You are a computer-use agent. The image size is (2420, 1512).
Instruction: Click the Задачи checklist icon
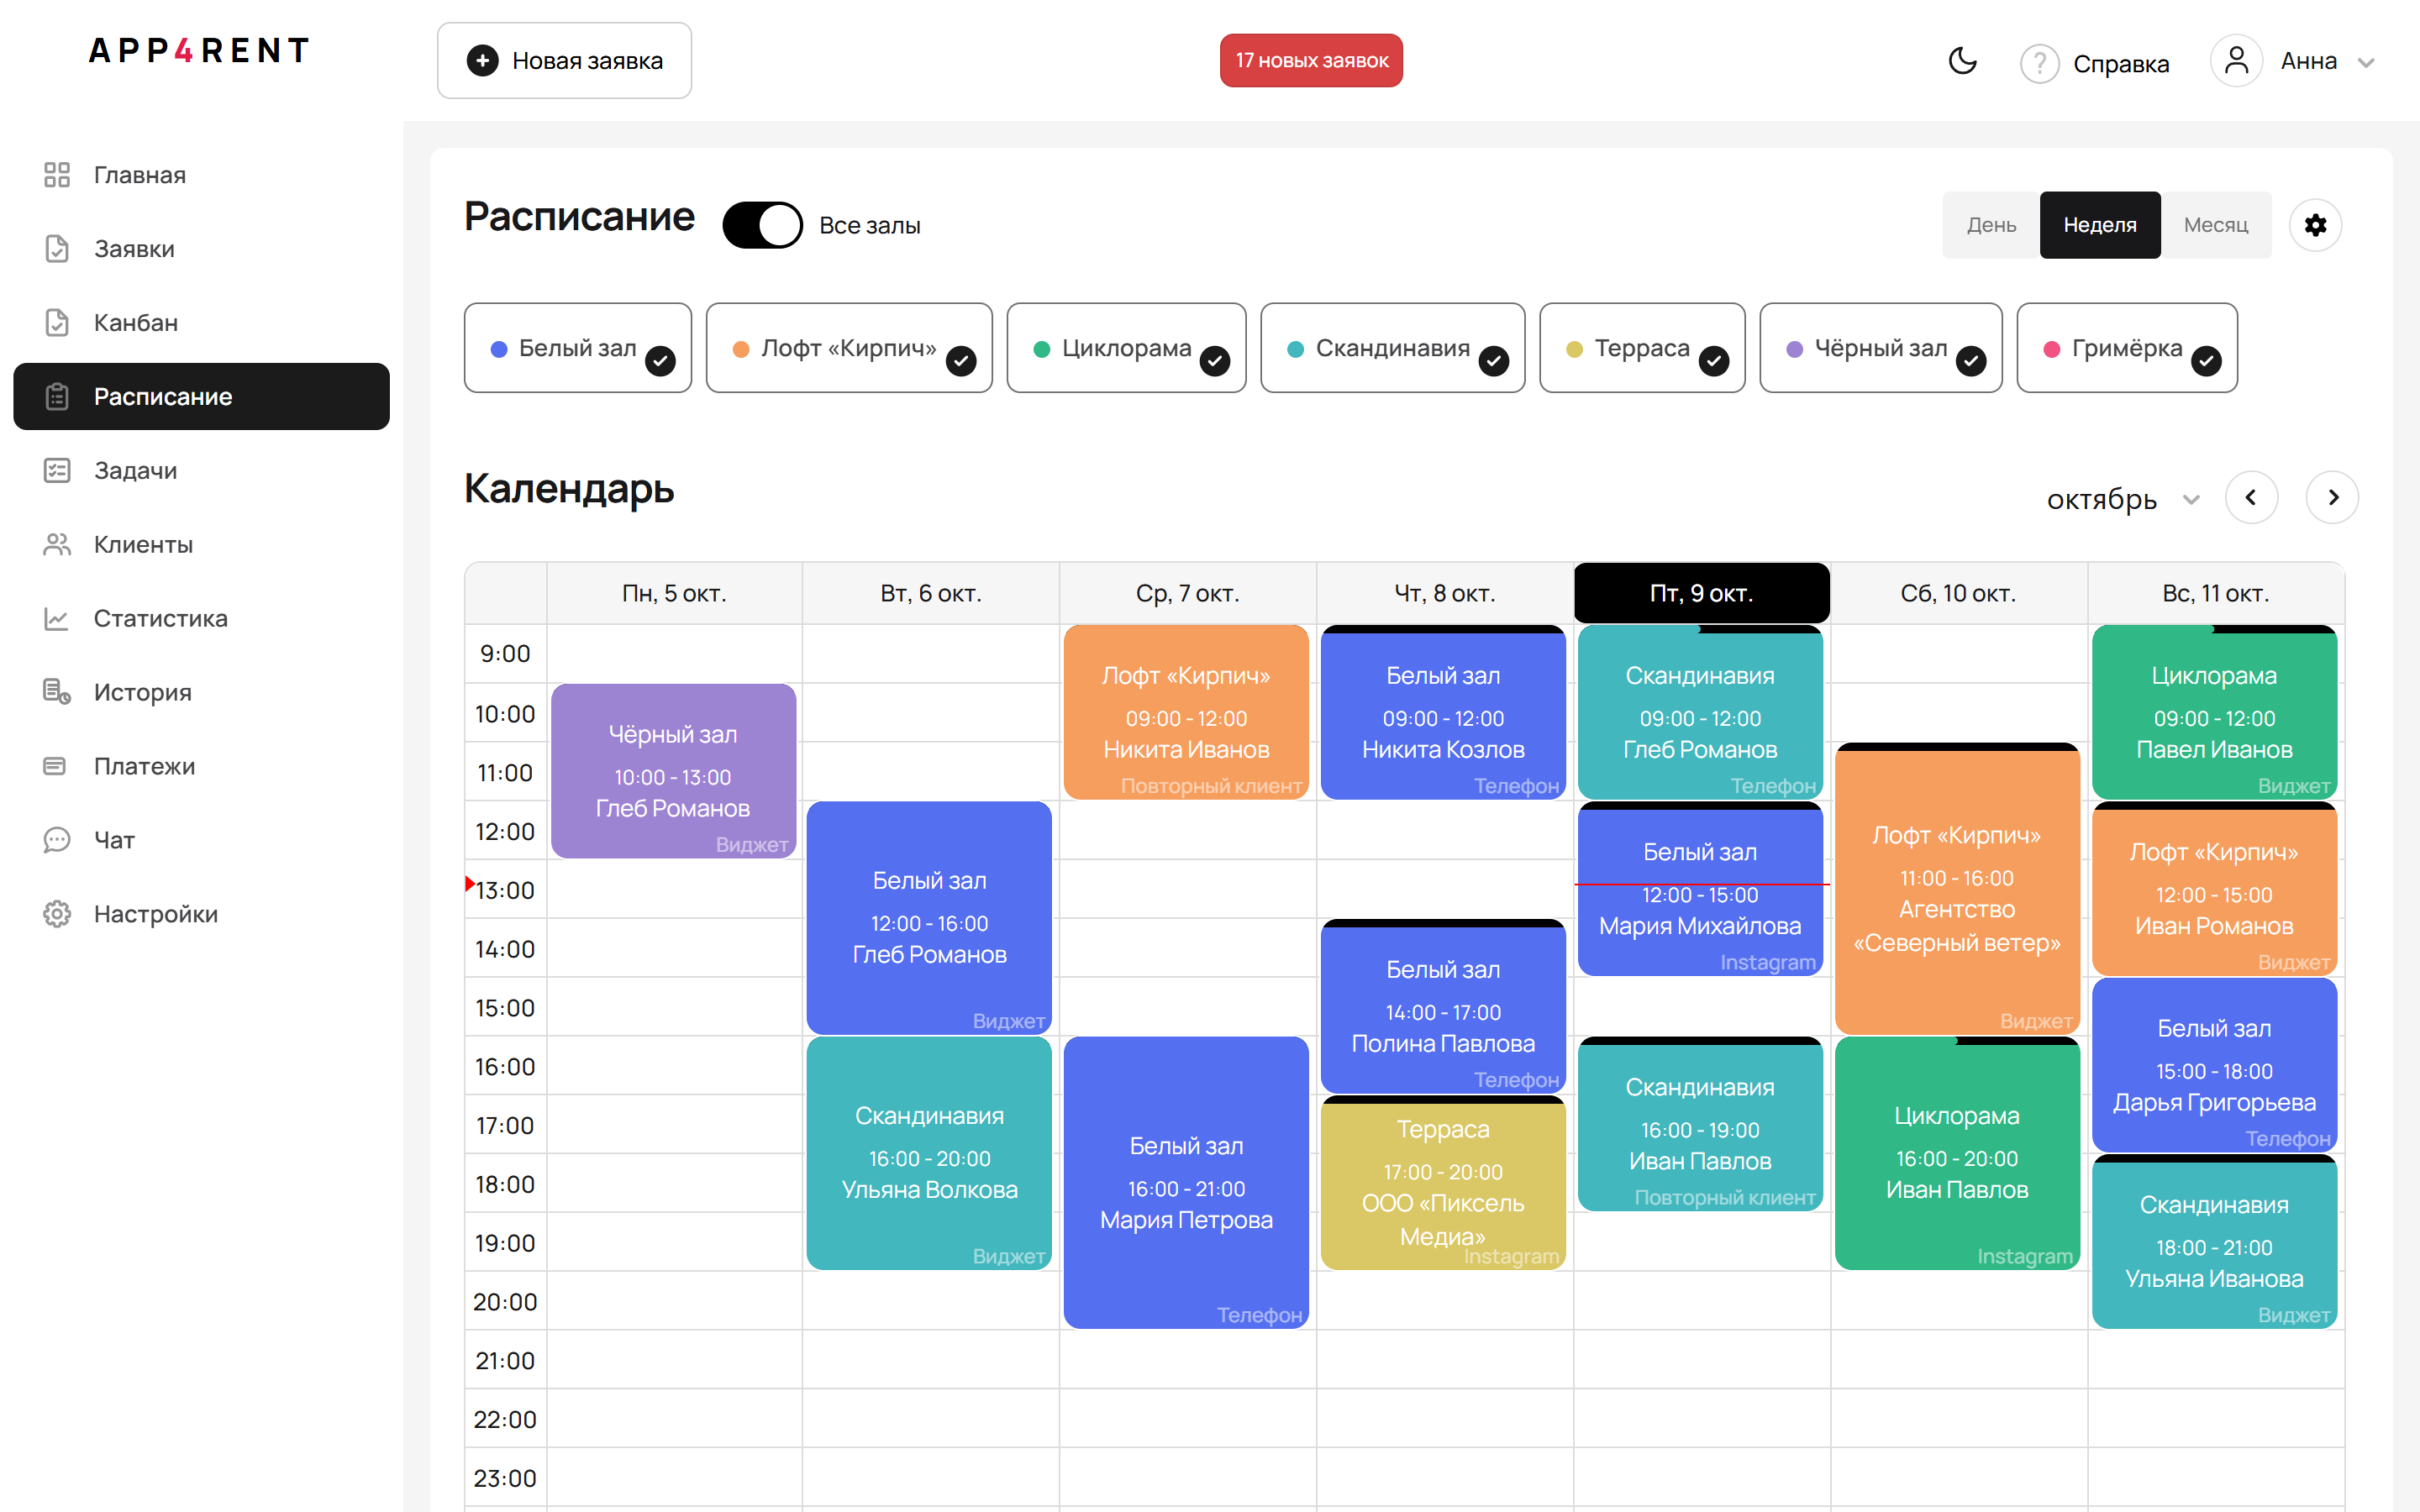pyautogui.click(x=57, y=470)
